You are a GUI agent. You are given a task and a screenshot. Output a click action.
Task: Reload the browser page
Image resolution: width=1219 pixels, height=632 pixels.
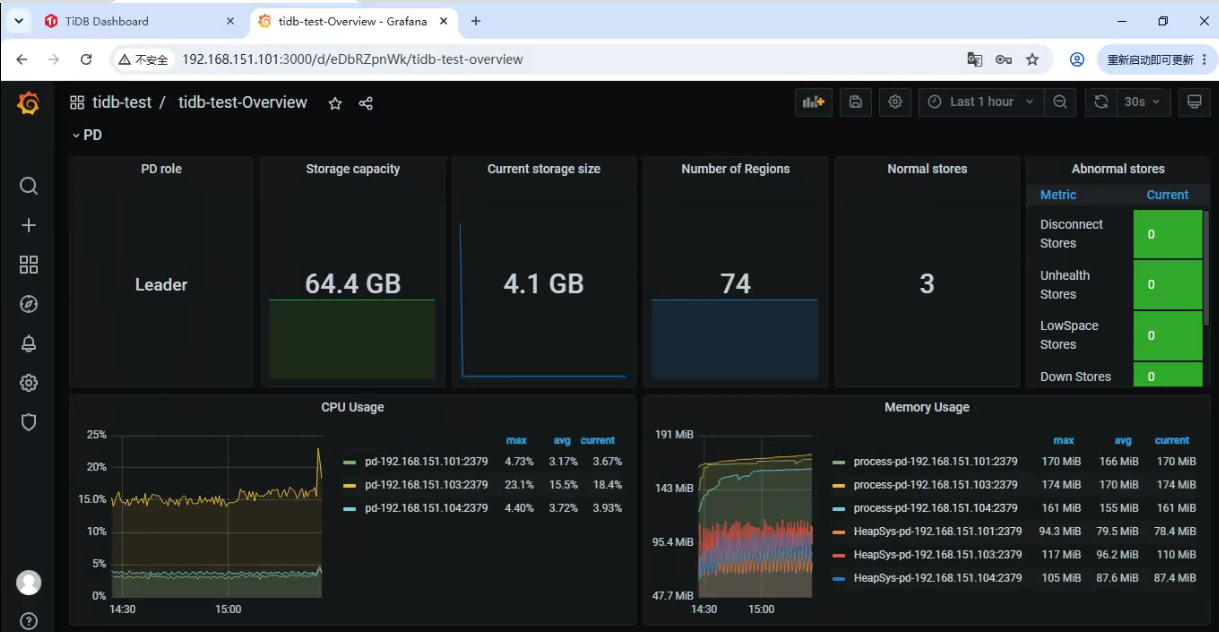click(x=86, y=60)
